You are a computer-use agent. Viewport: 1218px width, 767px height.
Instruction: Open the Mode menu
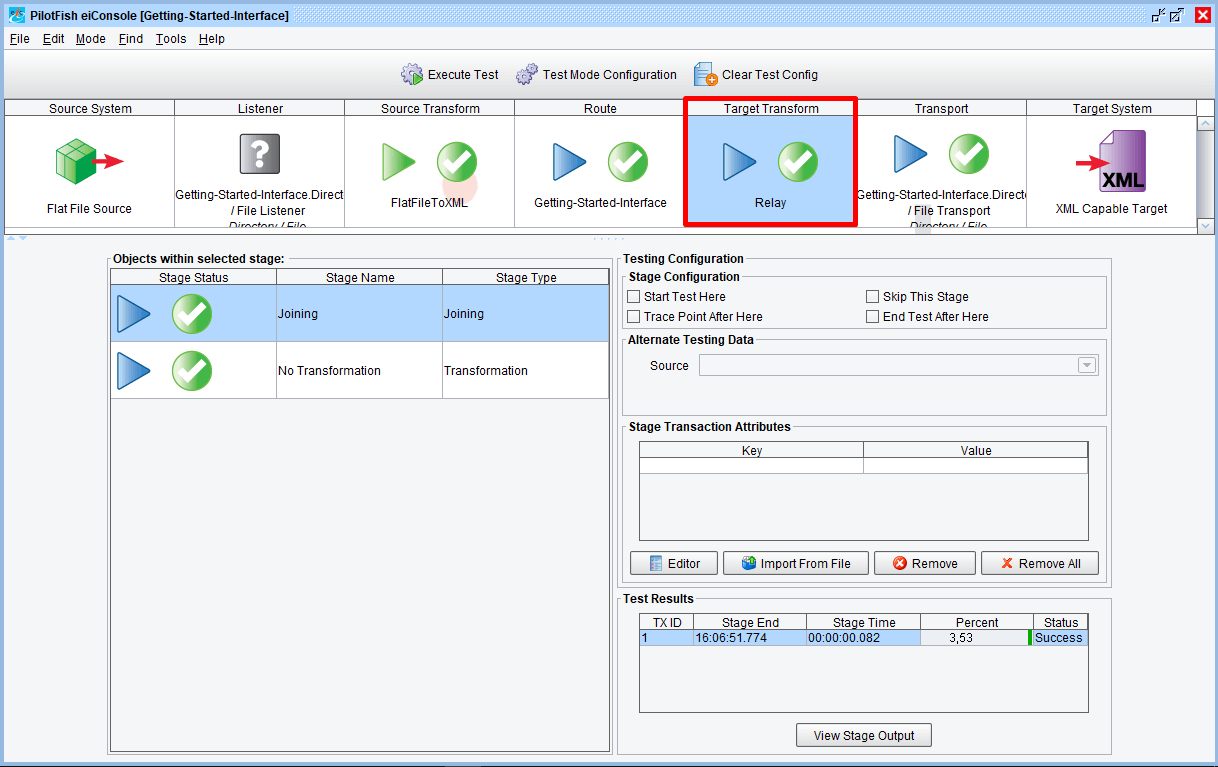point(91,39)
